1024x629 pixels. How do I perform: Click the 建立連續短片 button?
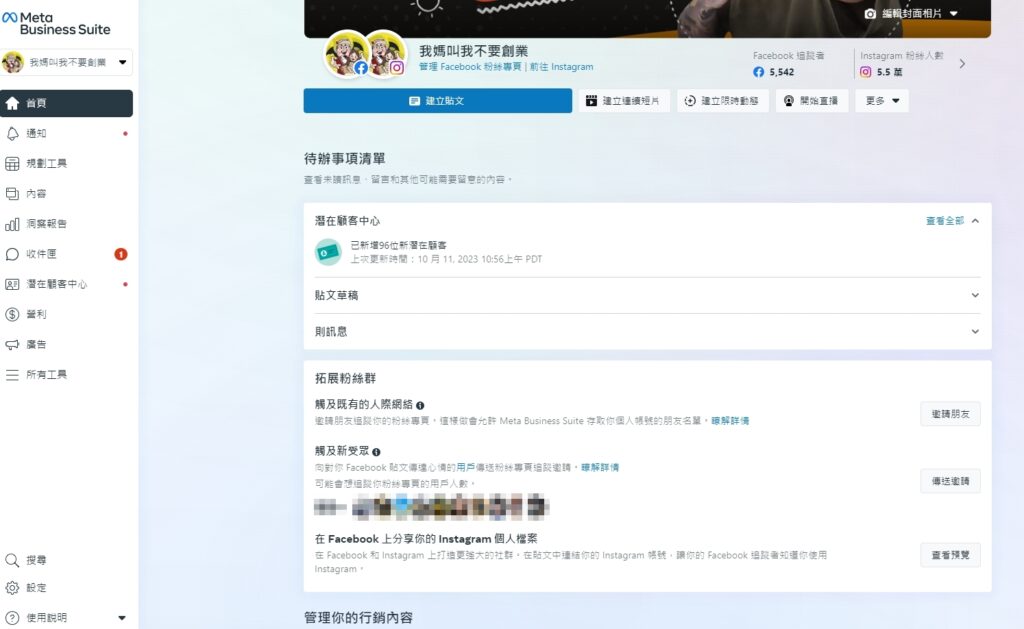coord(624,101)
